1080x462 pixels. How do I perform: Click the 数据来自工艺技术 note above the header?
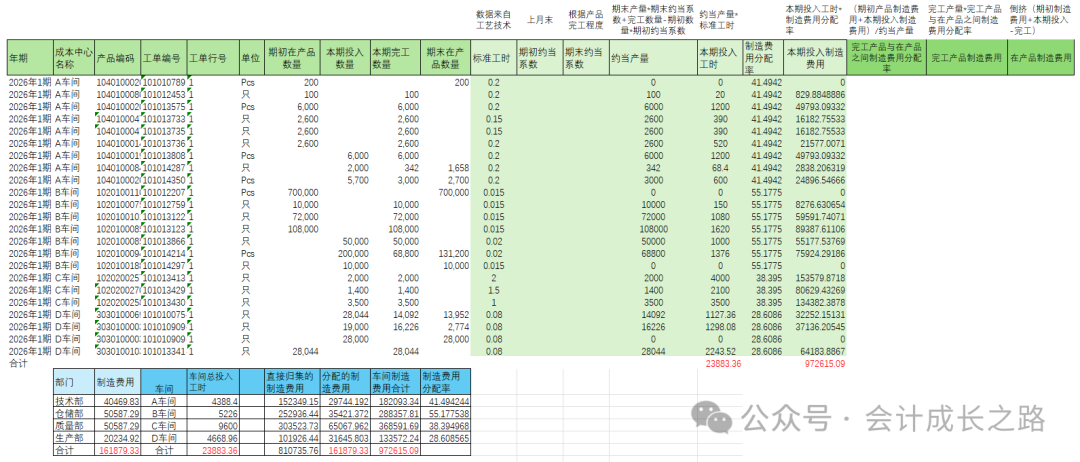pos(494,20)
